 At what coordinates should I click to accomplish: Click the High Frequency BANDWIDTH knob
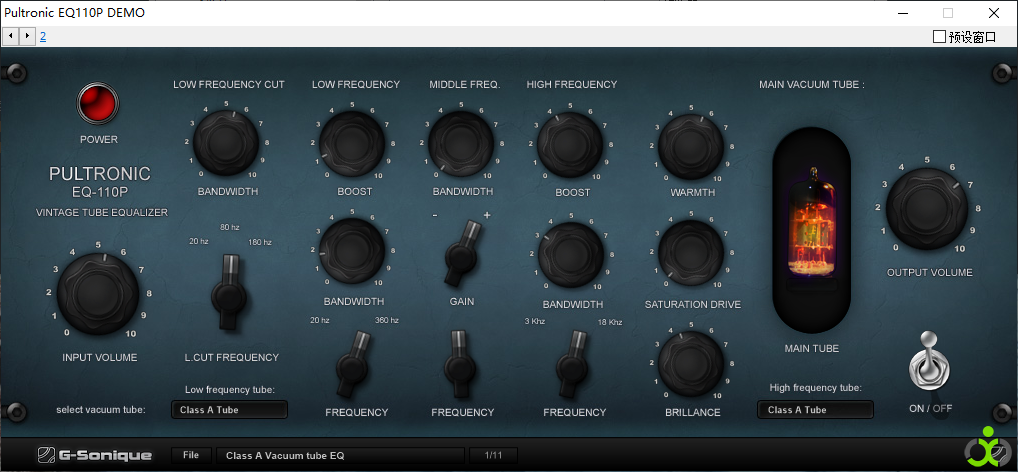pyautogui.click(x=571, y=254)
